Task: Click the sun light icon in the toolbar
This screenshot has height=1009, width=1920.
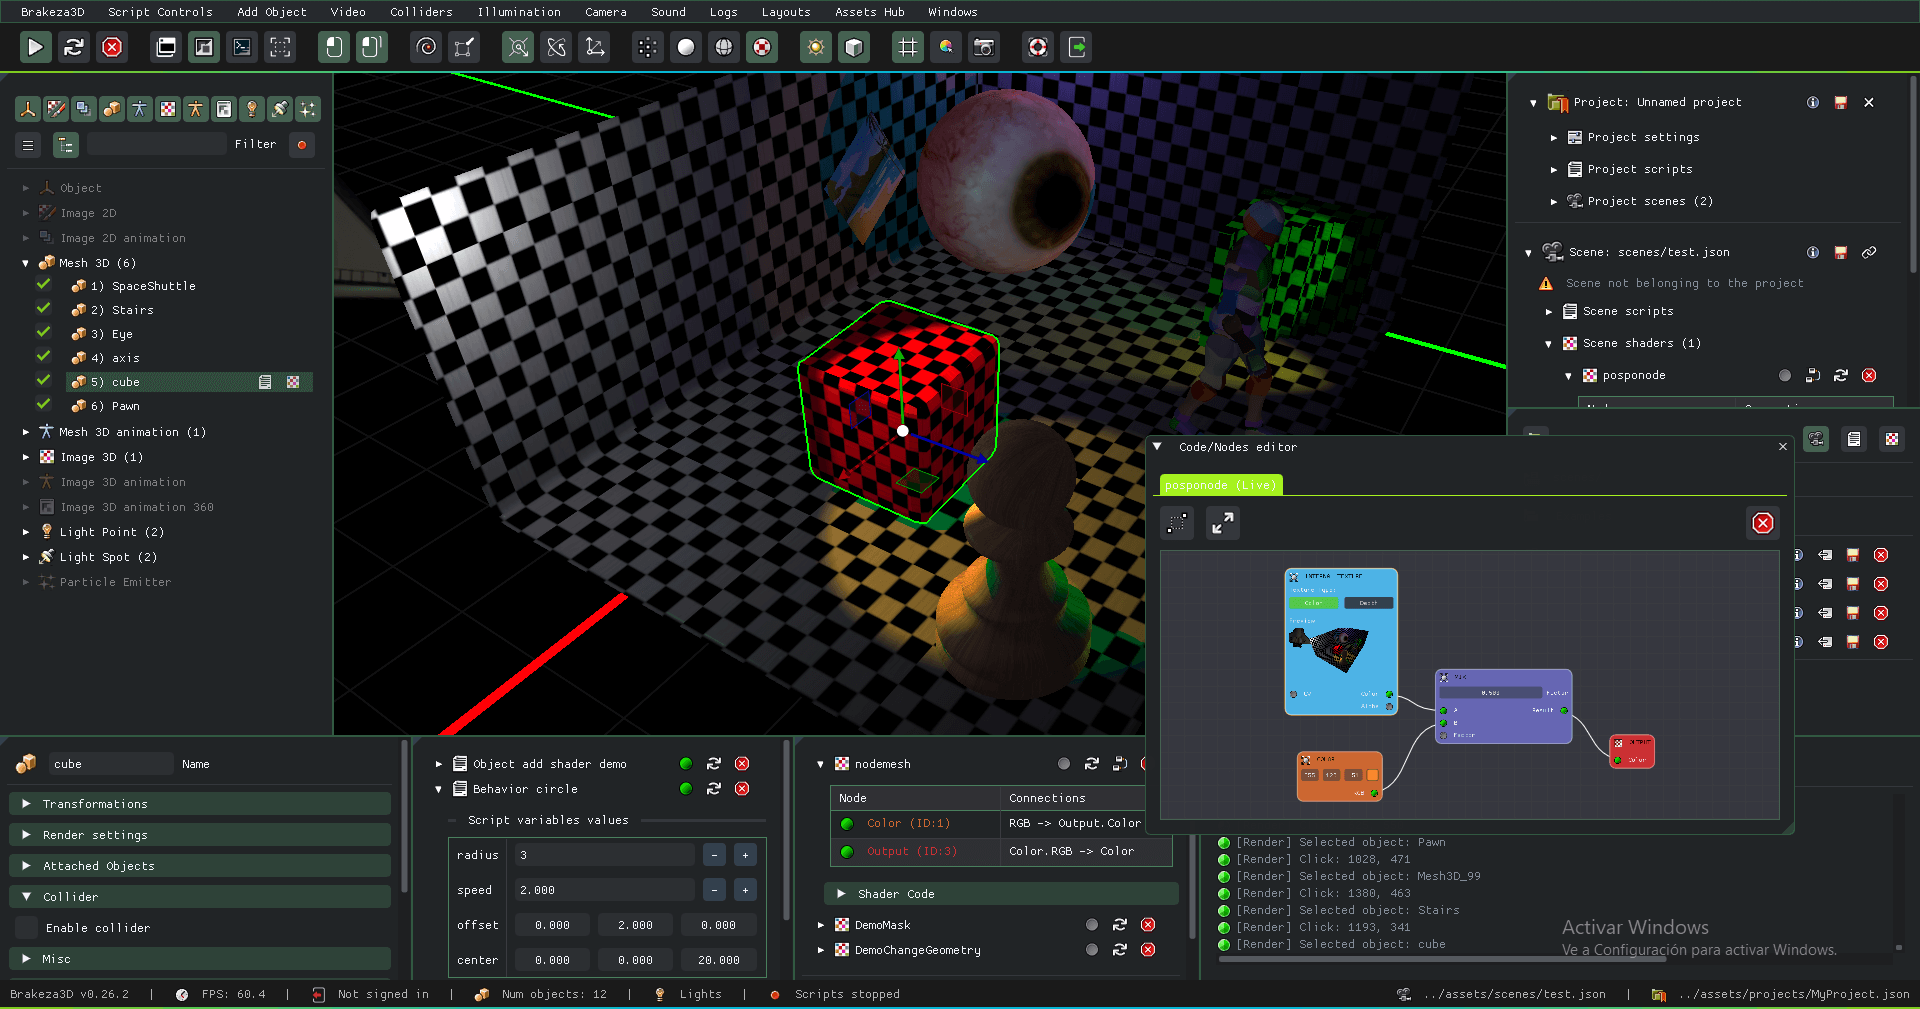Action: 816,47
